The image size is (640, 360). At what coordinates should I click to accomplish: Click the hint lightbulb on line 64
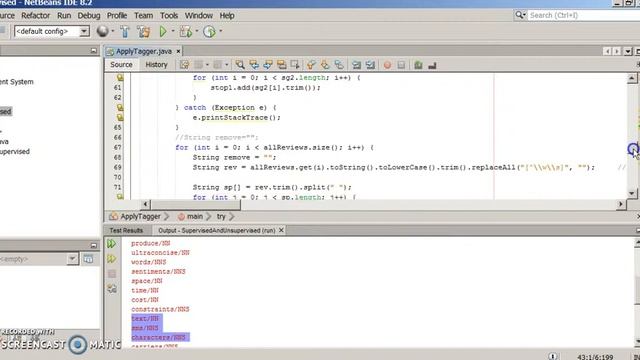pyautogui.click(x=120, y=118)
